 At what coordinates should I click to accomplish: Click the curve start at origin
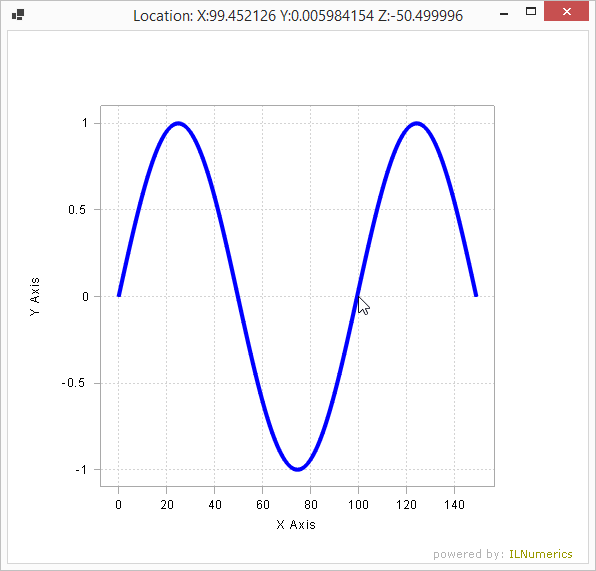click(119, 295)
